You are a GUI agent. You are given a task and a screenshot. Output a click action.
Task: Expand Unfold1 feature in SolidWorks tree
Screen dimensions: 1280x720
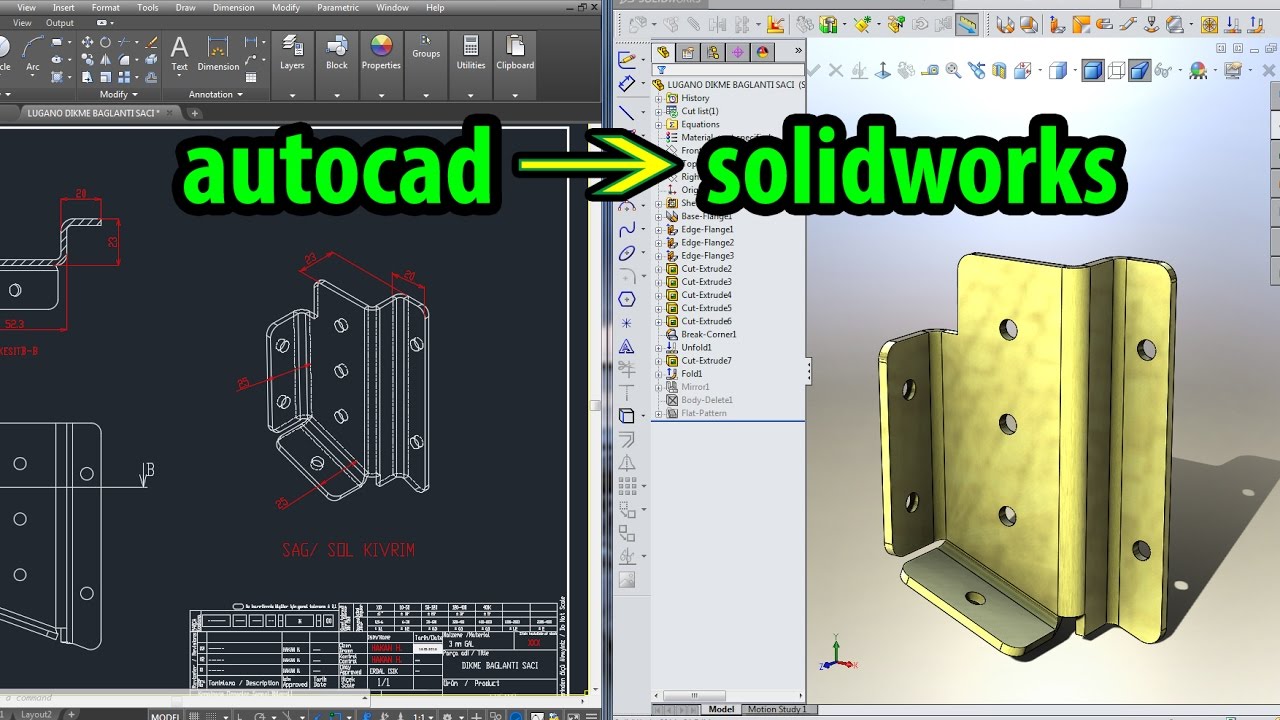[658, 347]
